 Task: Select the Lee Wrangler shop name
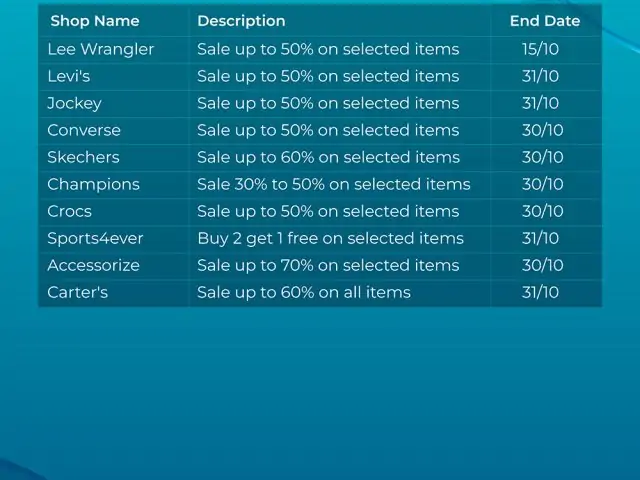pyautogui.click(x=101, y=49)
